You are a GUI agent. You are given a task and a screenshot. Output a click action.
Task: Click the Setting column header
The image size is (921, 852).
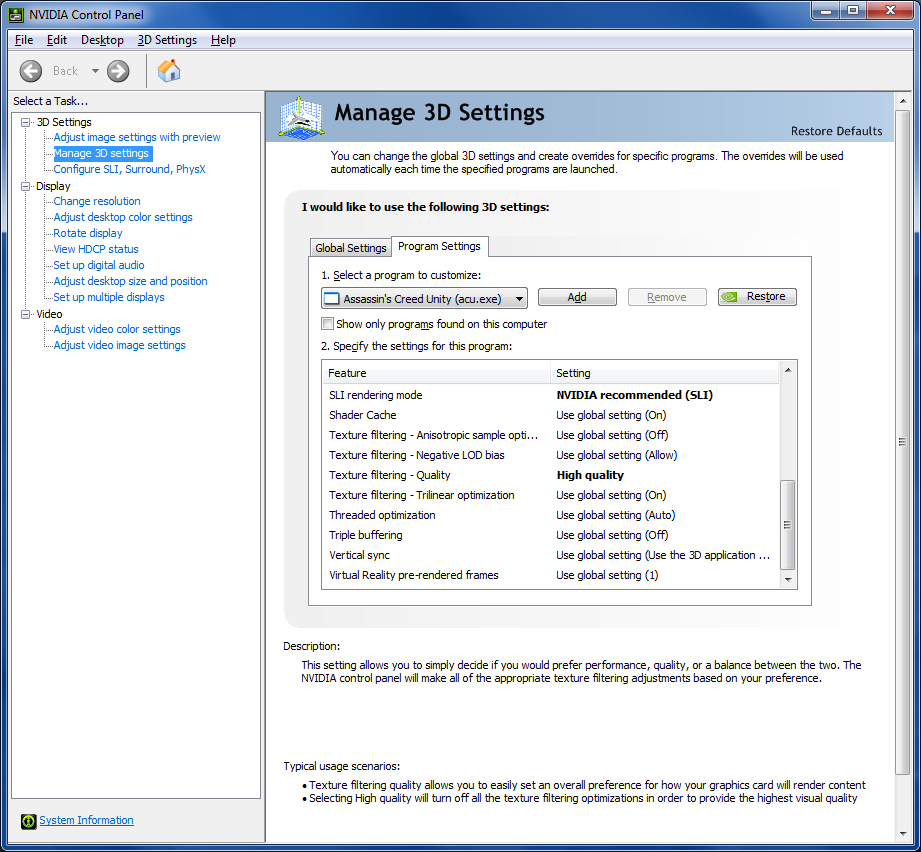click(665, 373)
